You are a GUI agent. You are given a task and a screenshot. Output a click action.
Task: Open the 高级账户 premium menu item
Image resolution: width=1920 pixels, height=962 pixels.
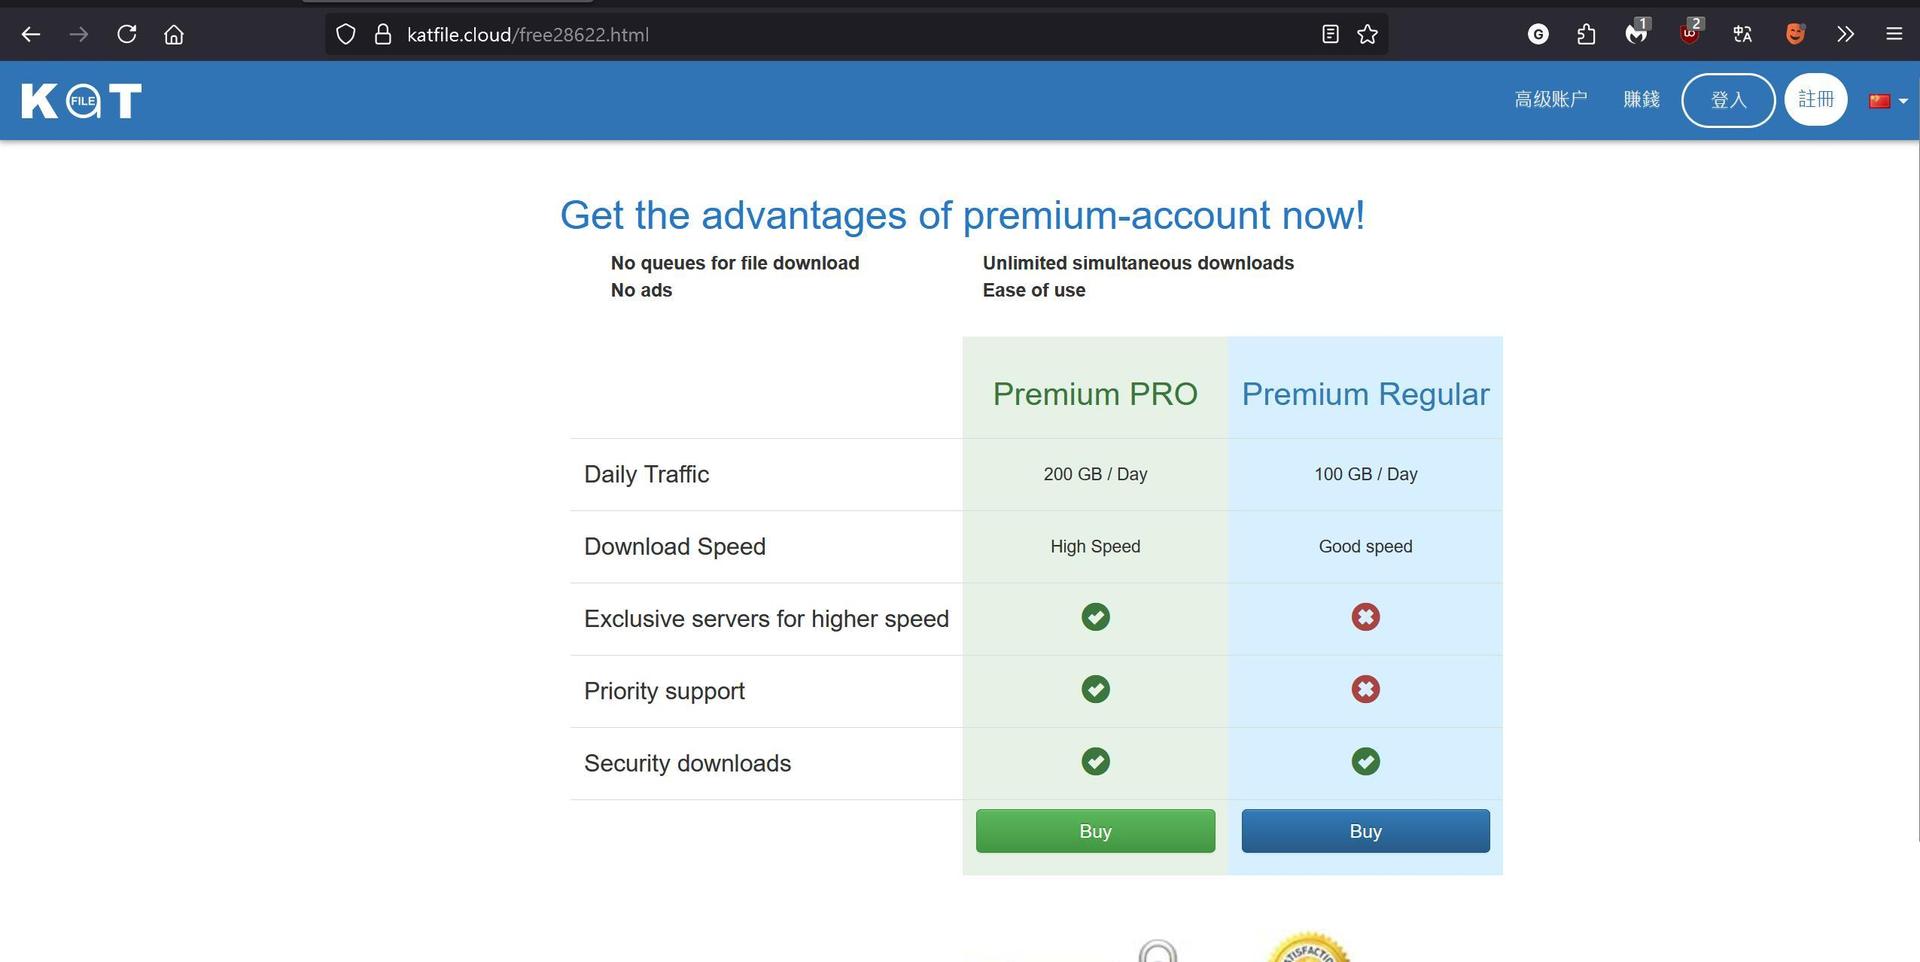click(1550, 100)
